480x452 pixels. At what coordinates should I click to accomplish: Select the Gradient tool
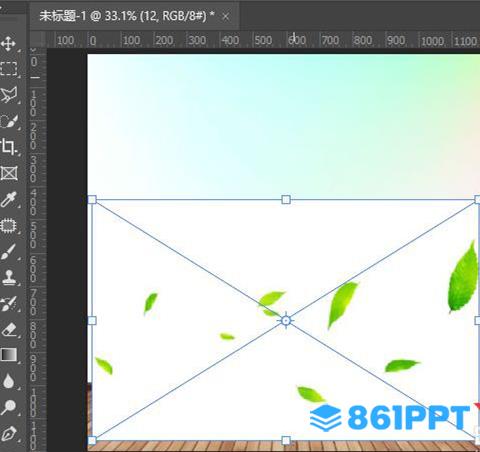click(x=9, y=355)
